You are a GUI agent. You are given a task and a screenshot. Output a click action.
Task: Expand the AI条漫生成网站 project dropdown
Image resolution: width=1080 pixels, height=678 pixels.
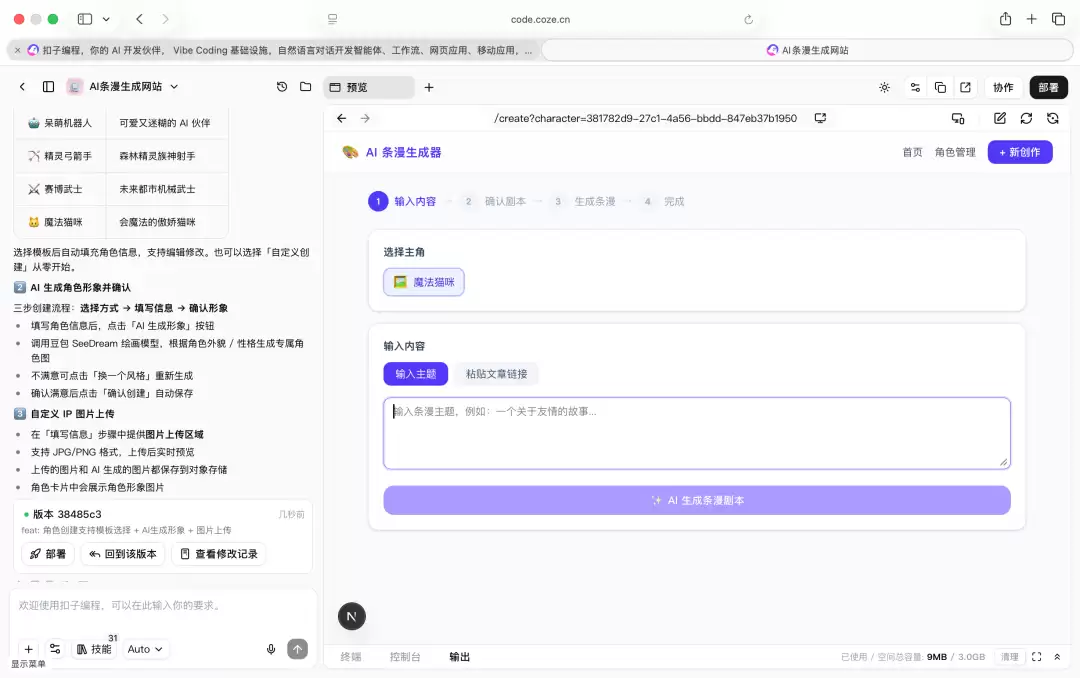(x=174, y=87)
